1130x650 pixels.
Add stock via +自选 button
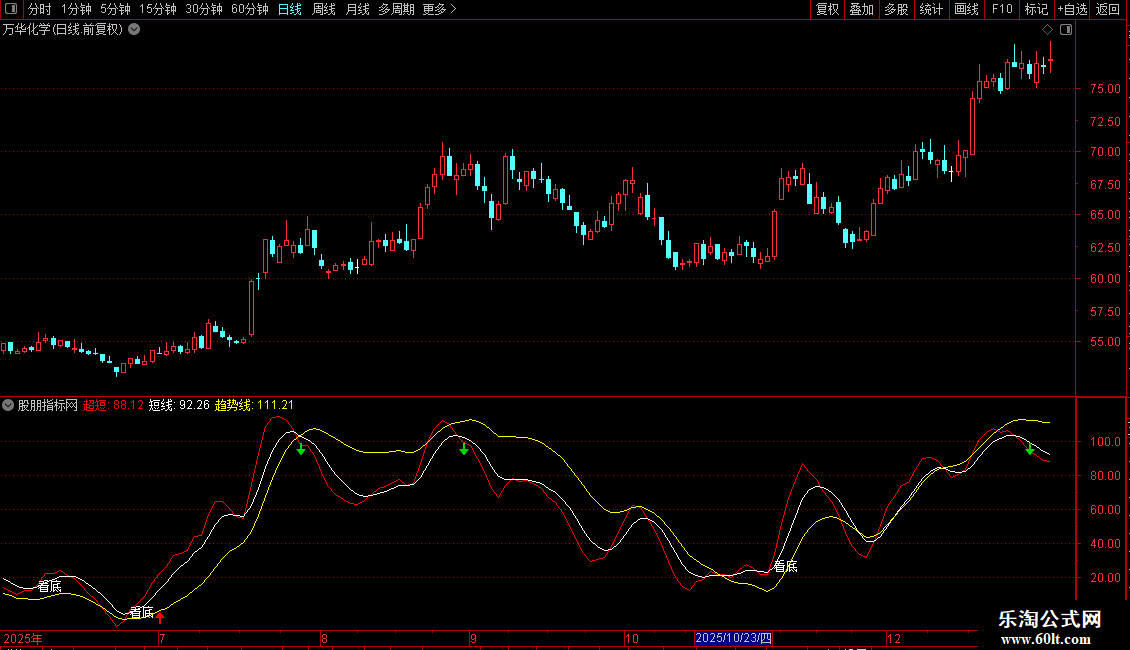click(1072, 9)
